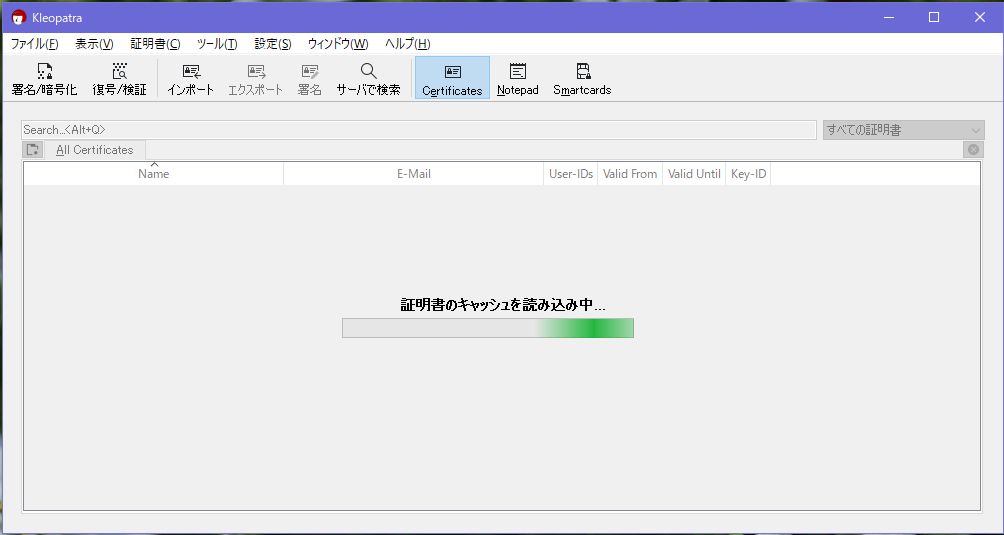Open the 復号/検証 decrypt/verify tool
The height and width of the screenshot is (535, 1004).
pos(119,78)
